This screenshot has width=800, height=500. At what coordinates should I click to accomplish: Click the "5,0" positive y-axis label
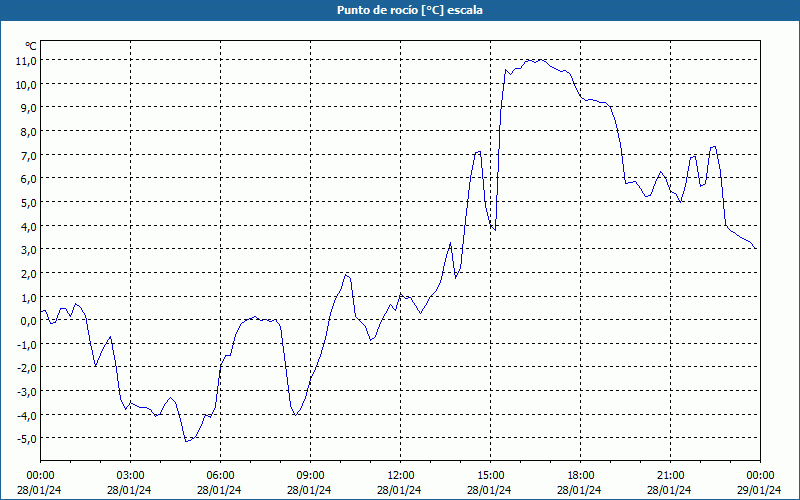pyautogui.click(x=29, y=203)
